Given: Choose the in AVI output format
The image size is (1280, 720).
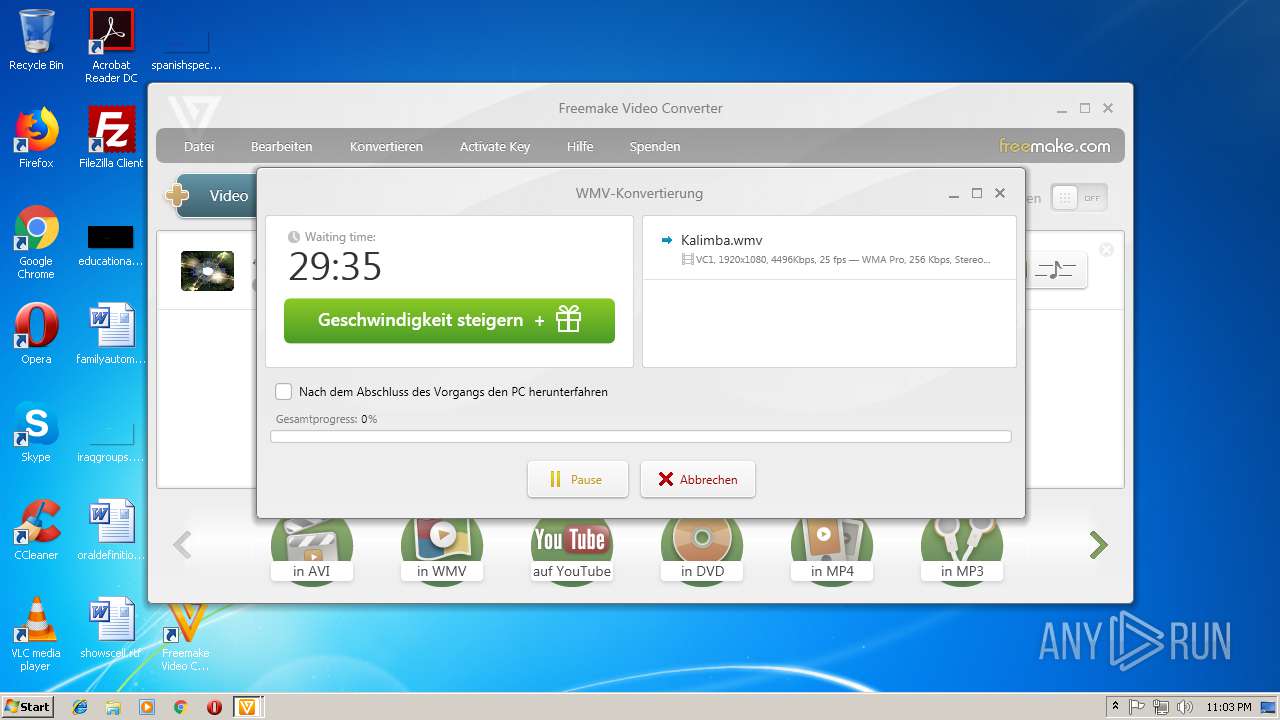Looking at the screenshot, I should pos(311,550).
